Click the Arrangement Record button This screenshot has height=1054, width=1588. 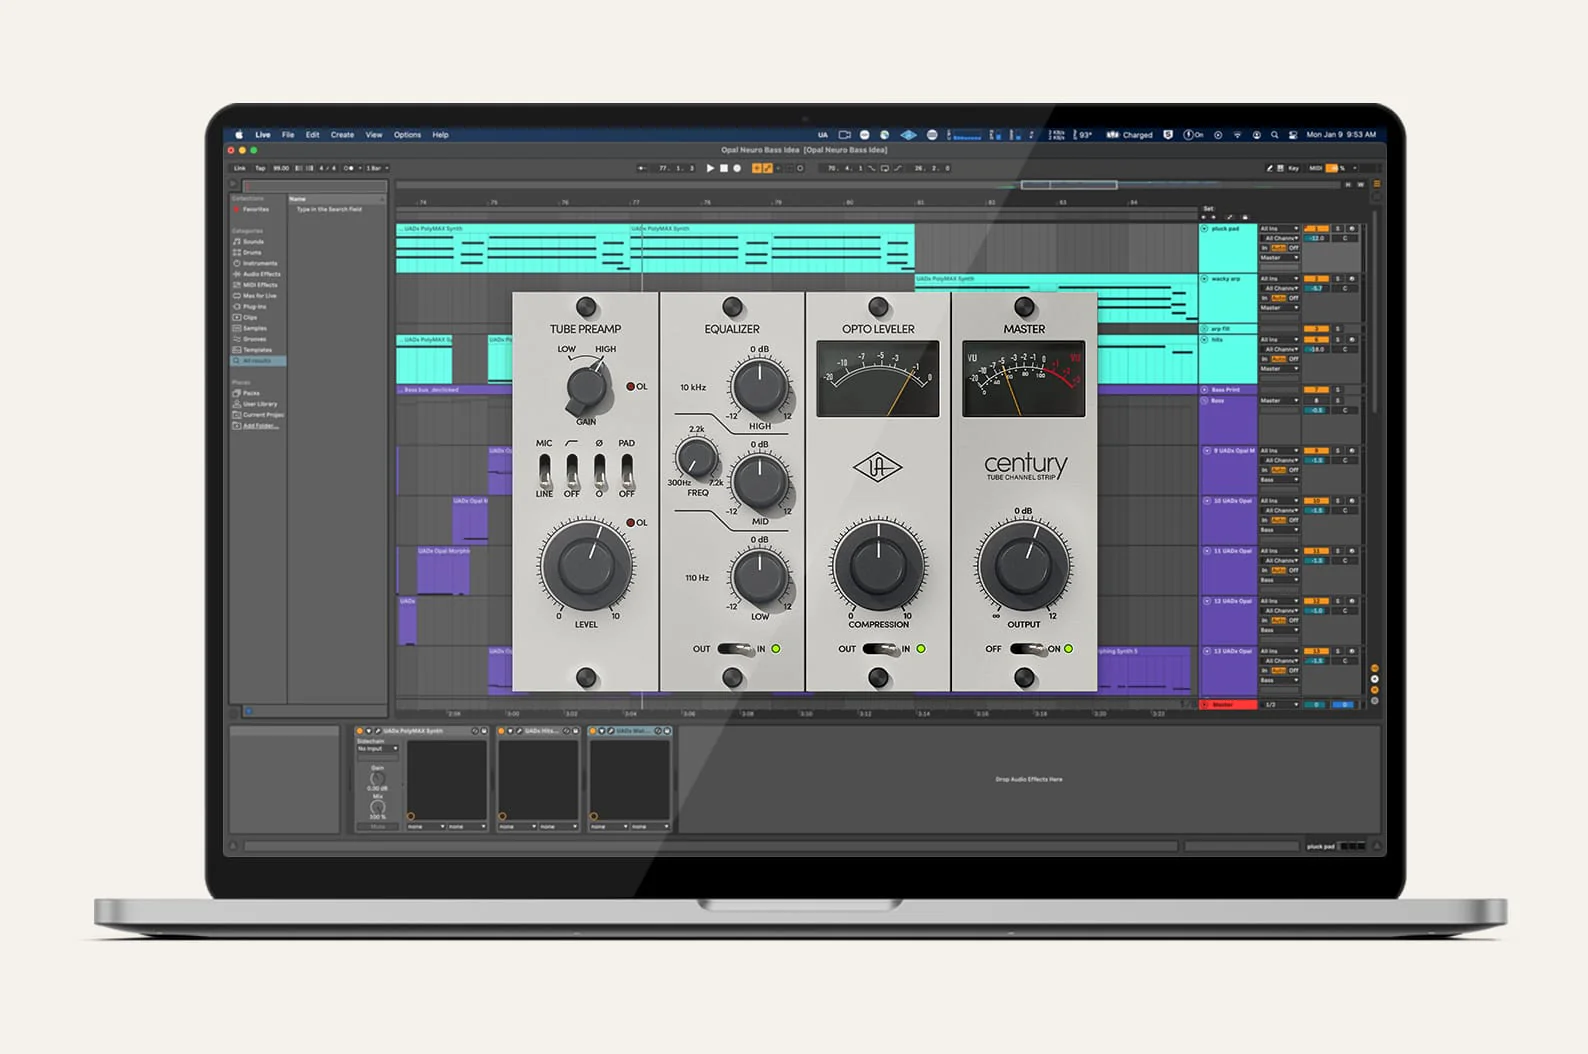tap(737, 168)
